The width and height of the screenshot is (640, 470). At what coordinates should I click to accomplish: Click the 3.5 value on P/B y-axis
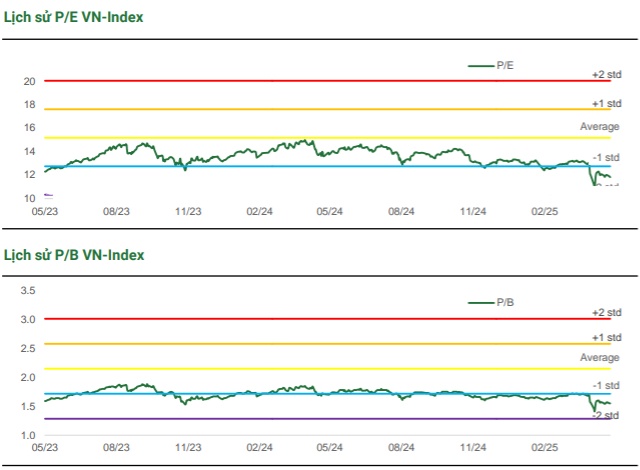click(28, 291)
